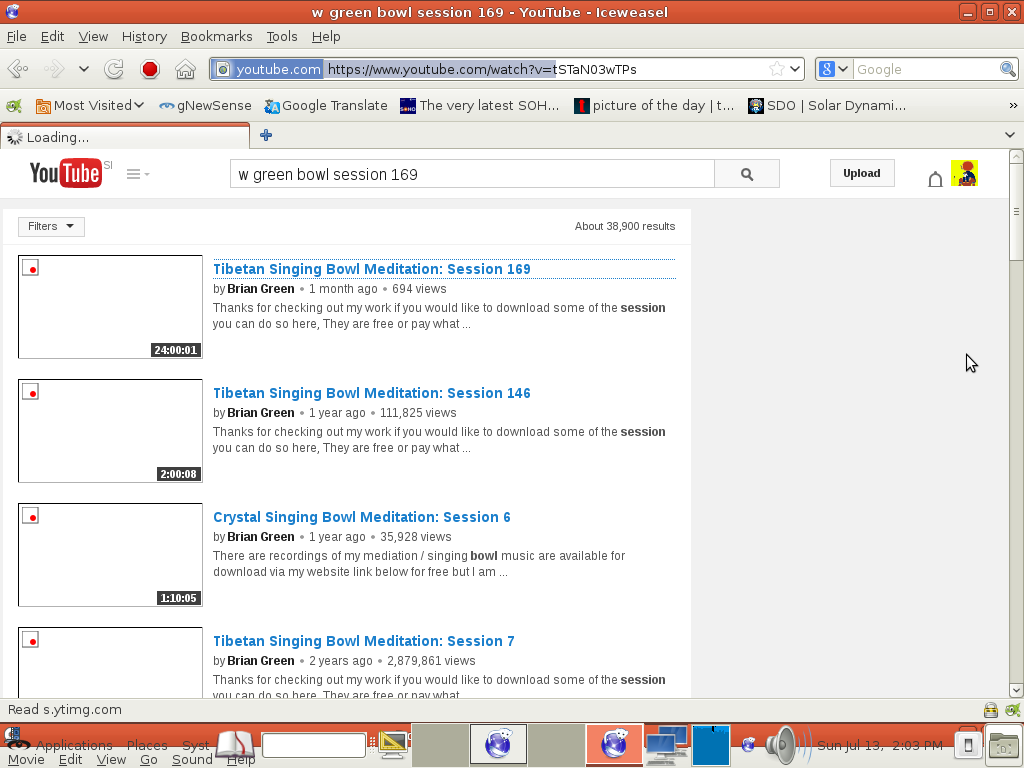Open the search engine selector dropdown
Viewport: 1024px width, 768px height.
tap(833, 69)
